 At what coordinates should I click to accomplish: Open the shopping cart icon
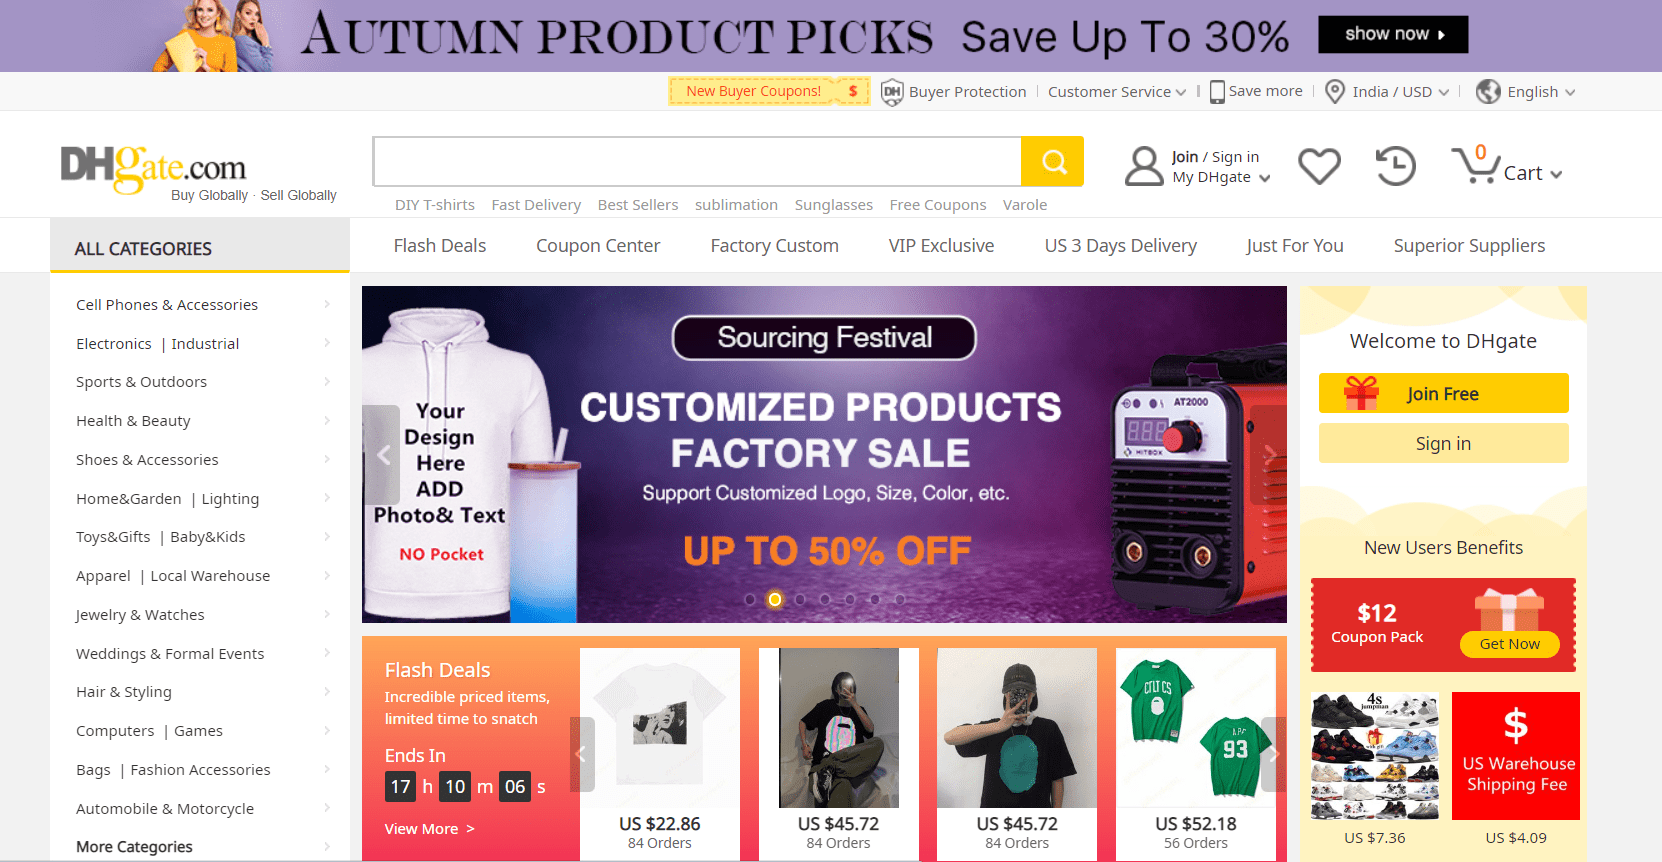pos(1475,165)
